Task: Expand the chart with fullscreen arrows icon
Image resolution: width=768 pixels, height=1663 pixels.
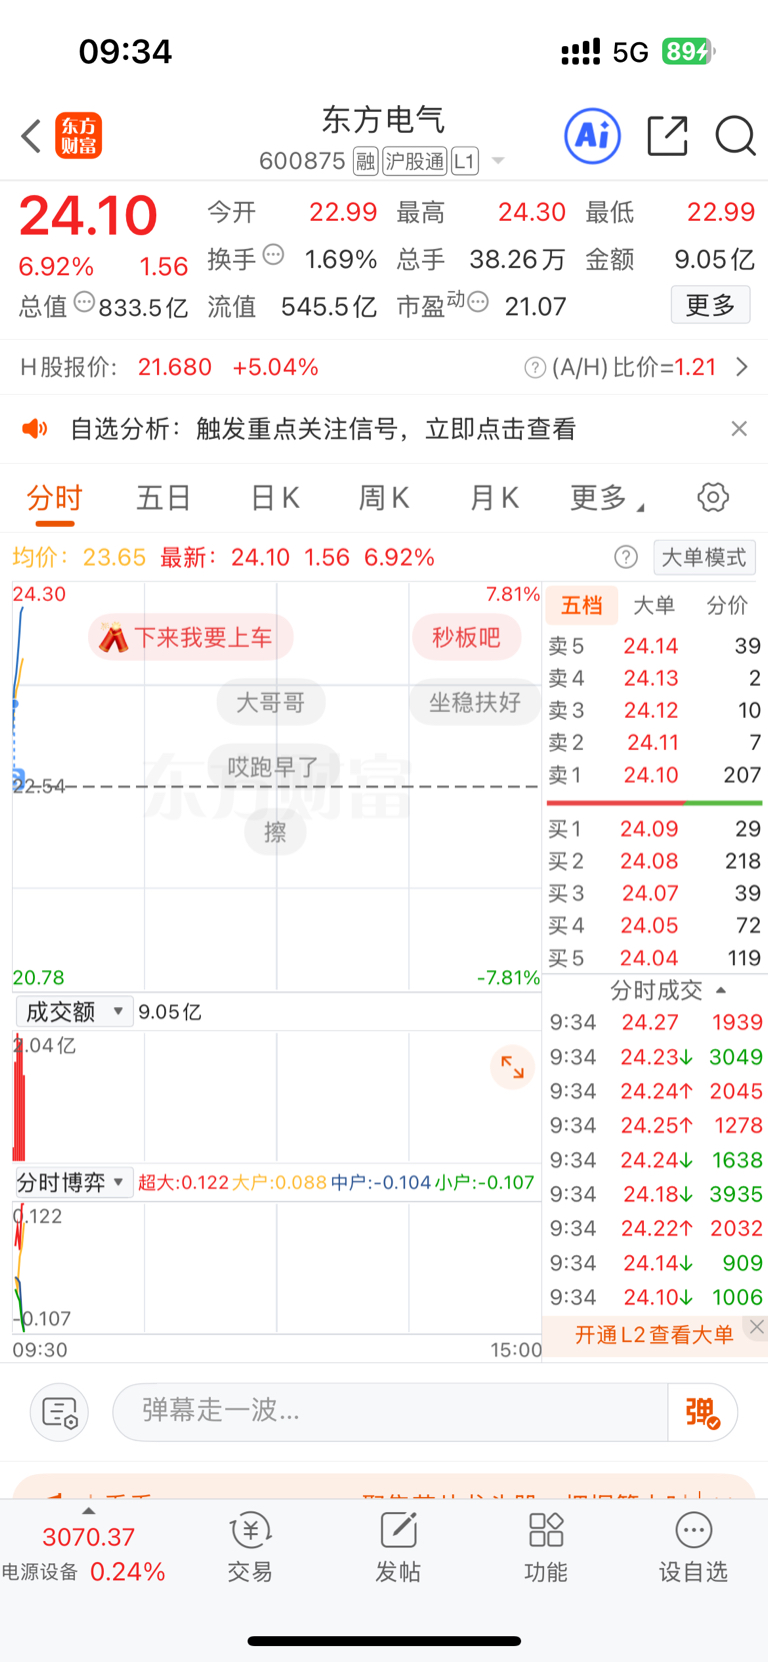Action: click(x=512, y=1067)
